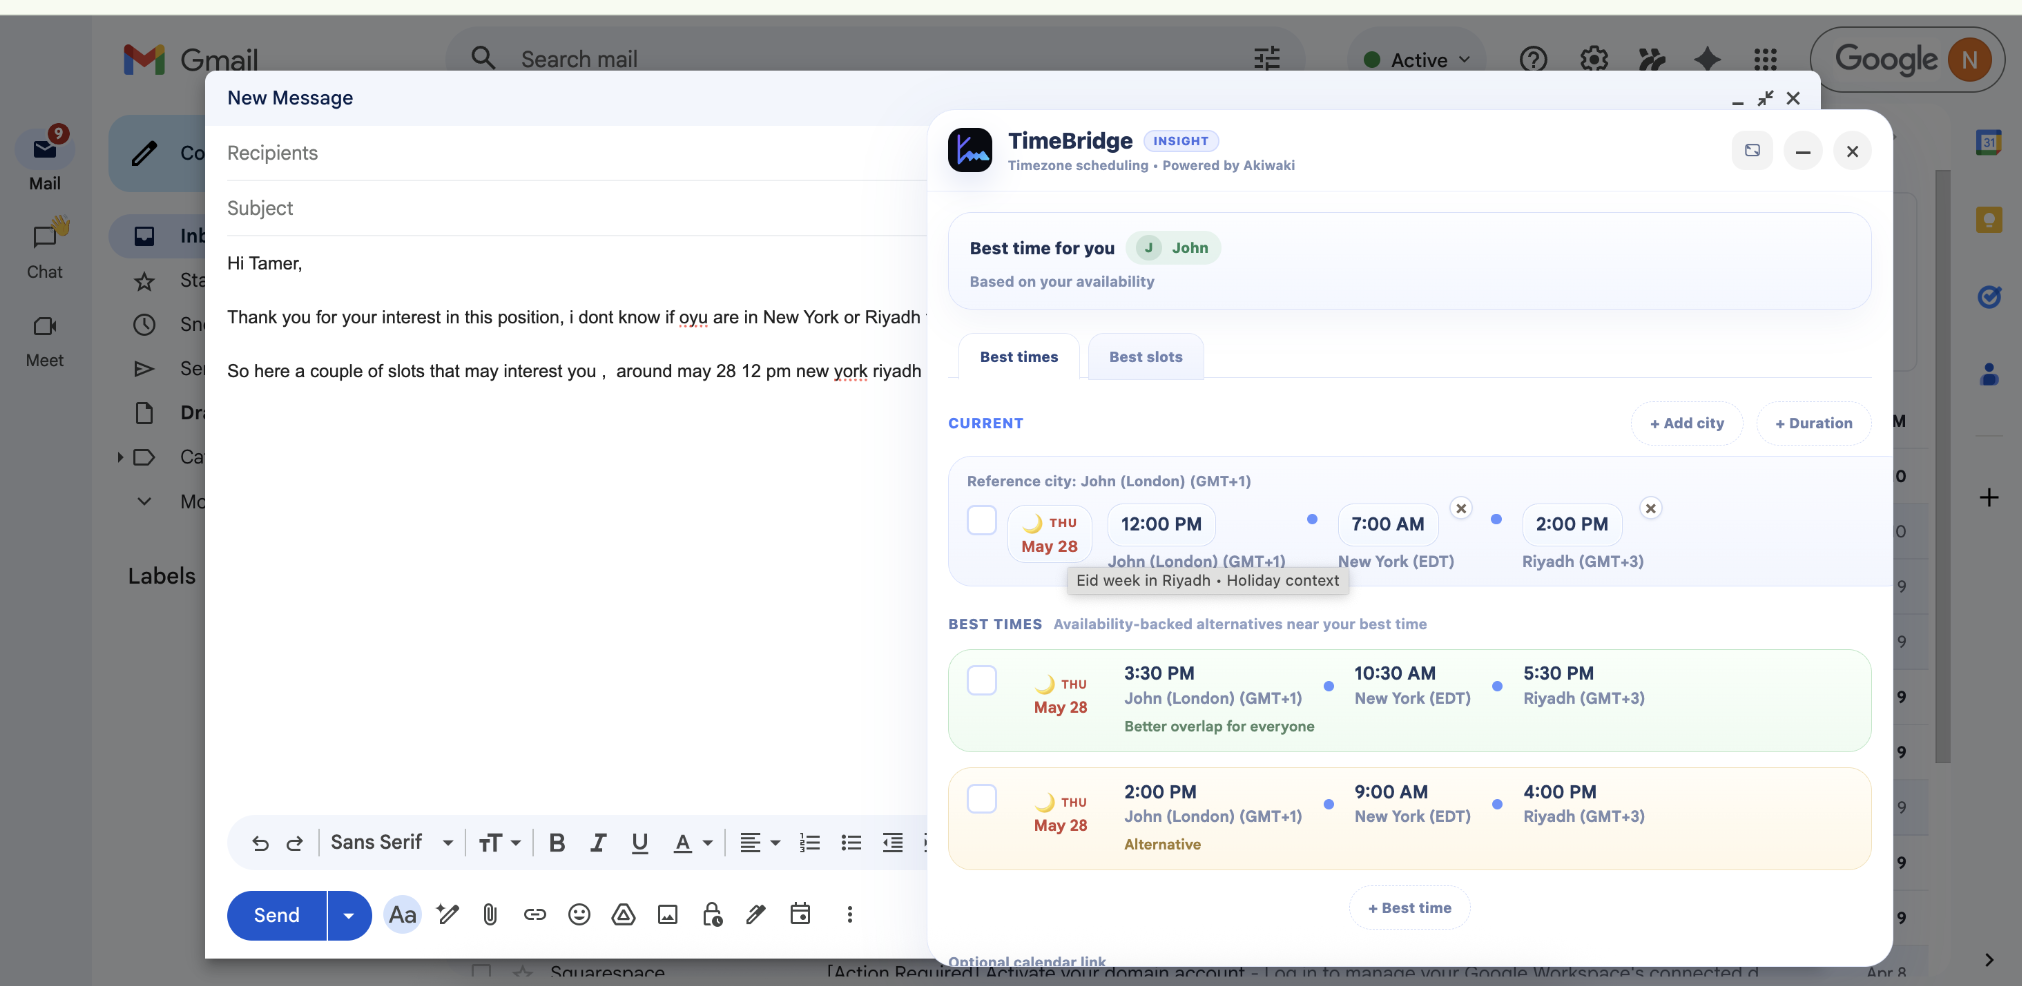Click the insert photo icon

click(x=667, y=915)
